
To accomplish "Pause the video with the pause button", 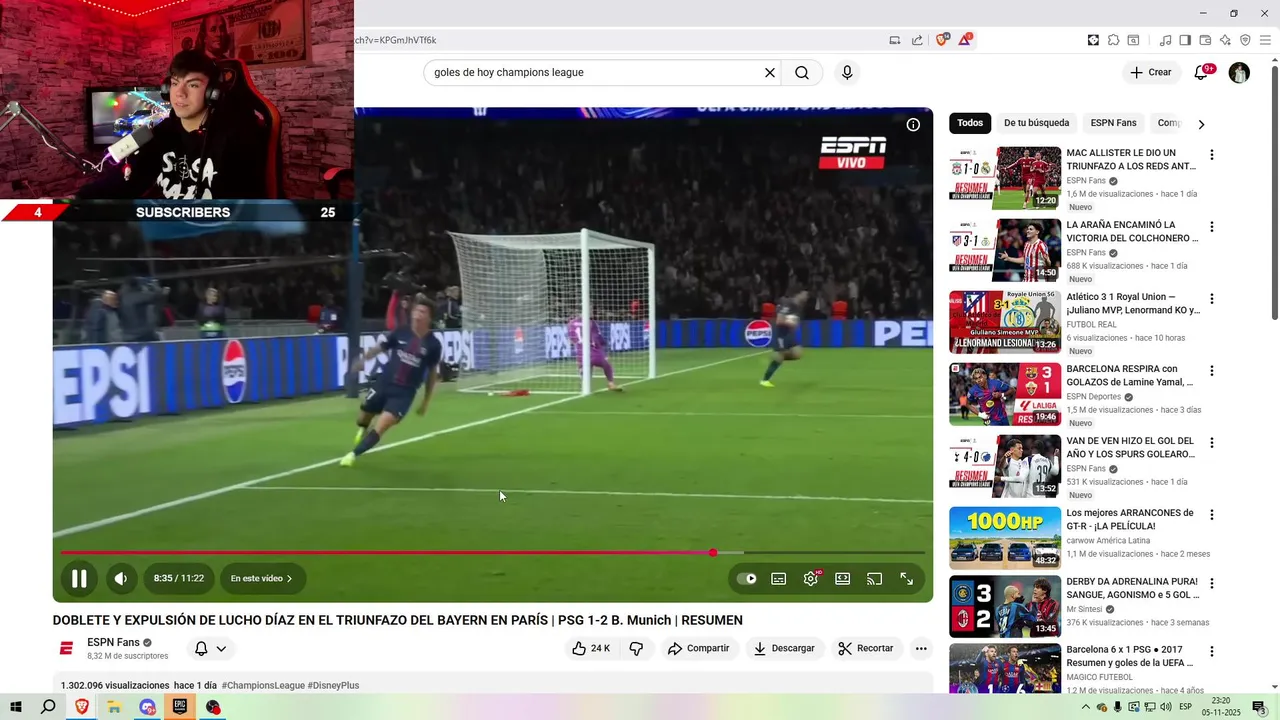I will click(x=78, y=578).
